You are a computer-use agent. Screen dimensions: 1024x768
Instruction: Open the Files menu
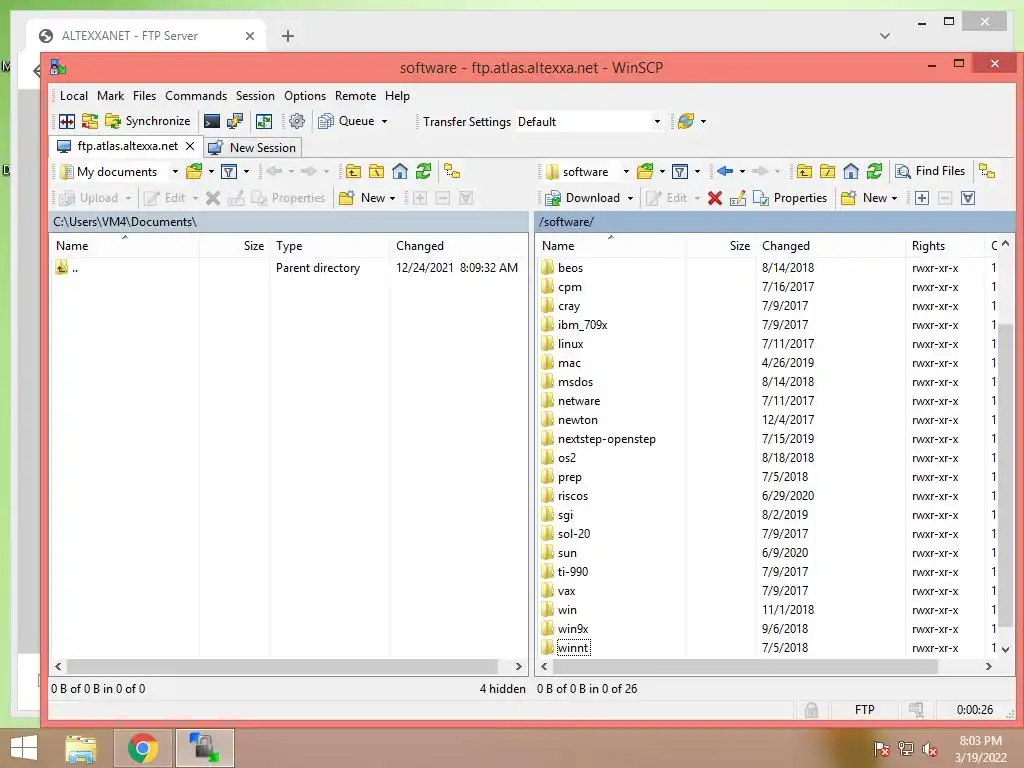coord(144,96)
